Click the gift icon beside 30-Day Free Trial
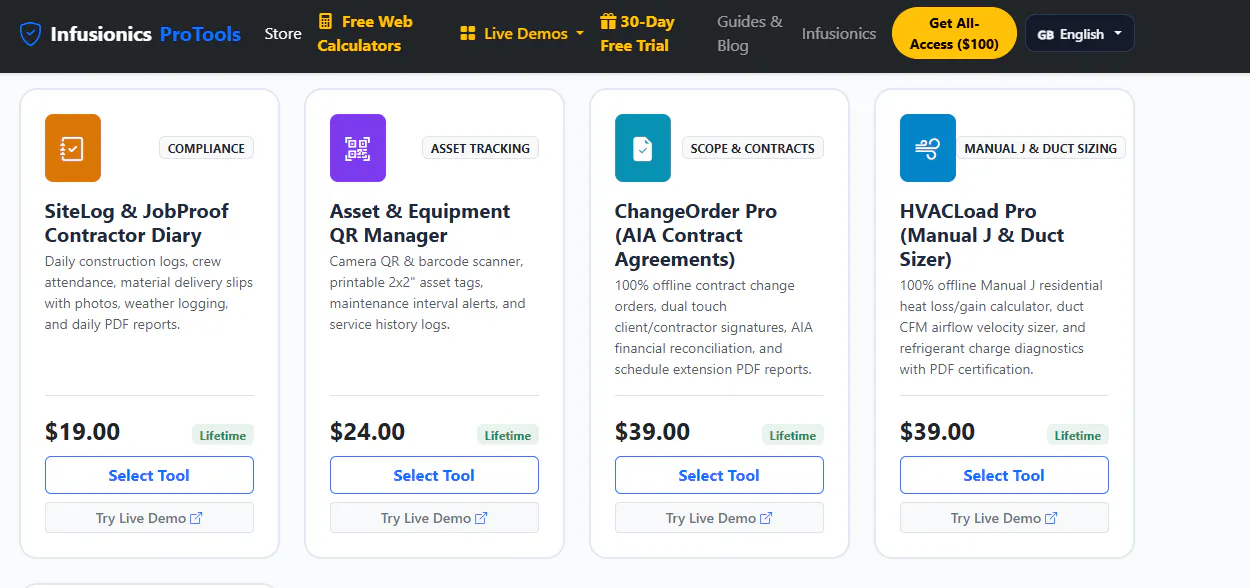This screenshot has height=588, width=1250. [x=608, y=21]
